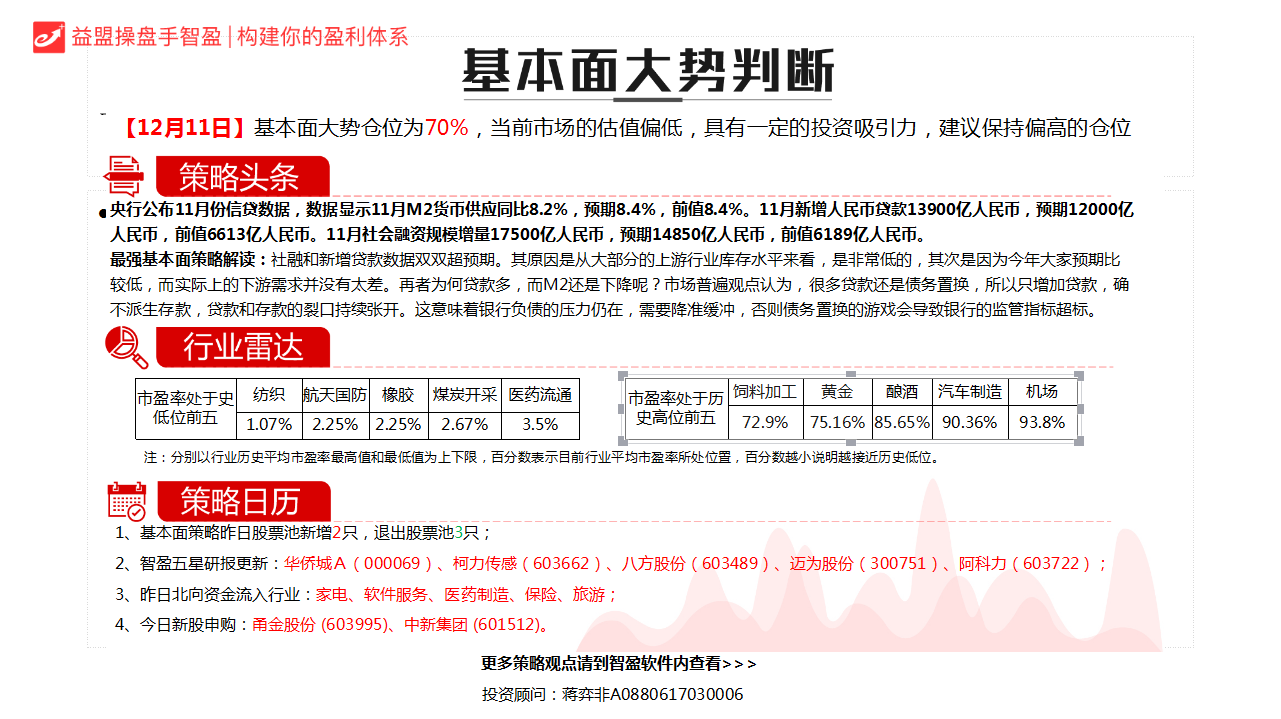Click the top-center handle of the selected table
The image size is (1281, 719).
tap(851, 374)
